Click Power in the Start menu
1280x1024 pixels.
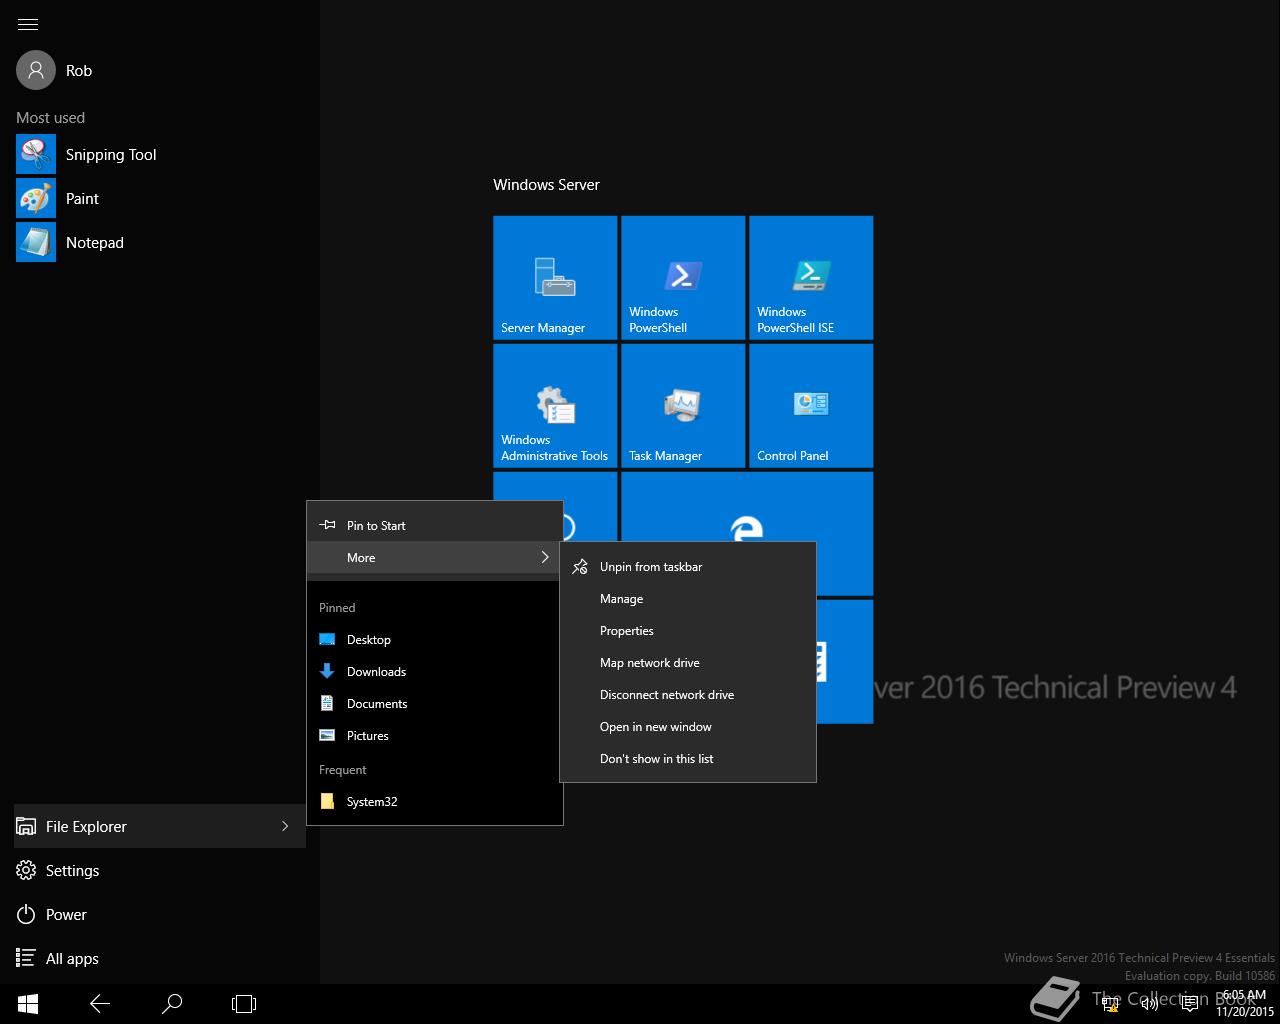point(160,914)
